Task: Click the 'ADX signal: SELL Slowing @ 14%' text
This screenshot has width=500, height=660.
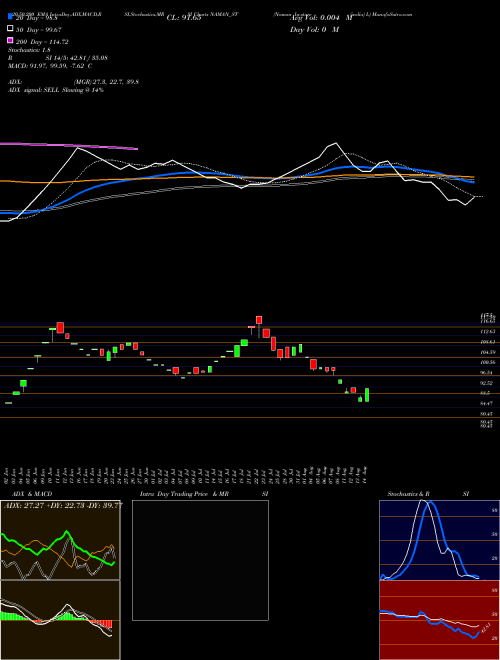Action: click(x=56, y=90)
